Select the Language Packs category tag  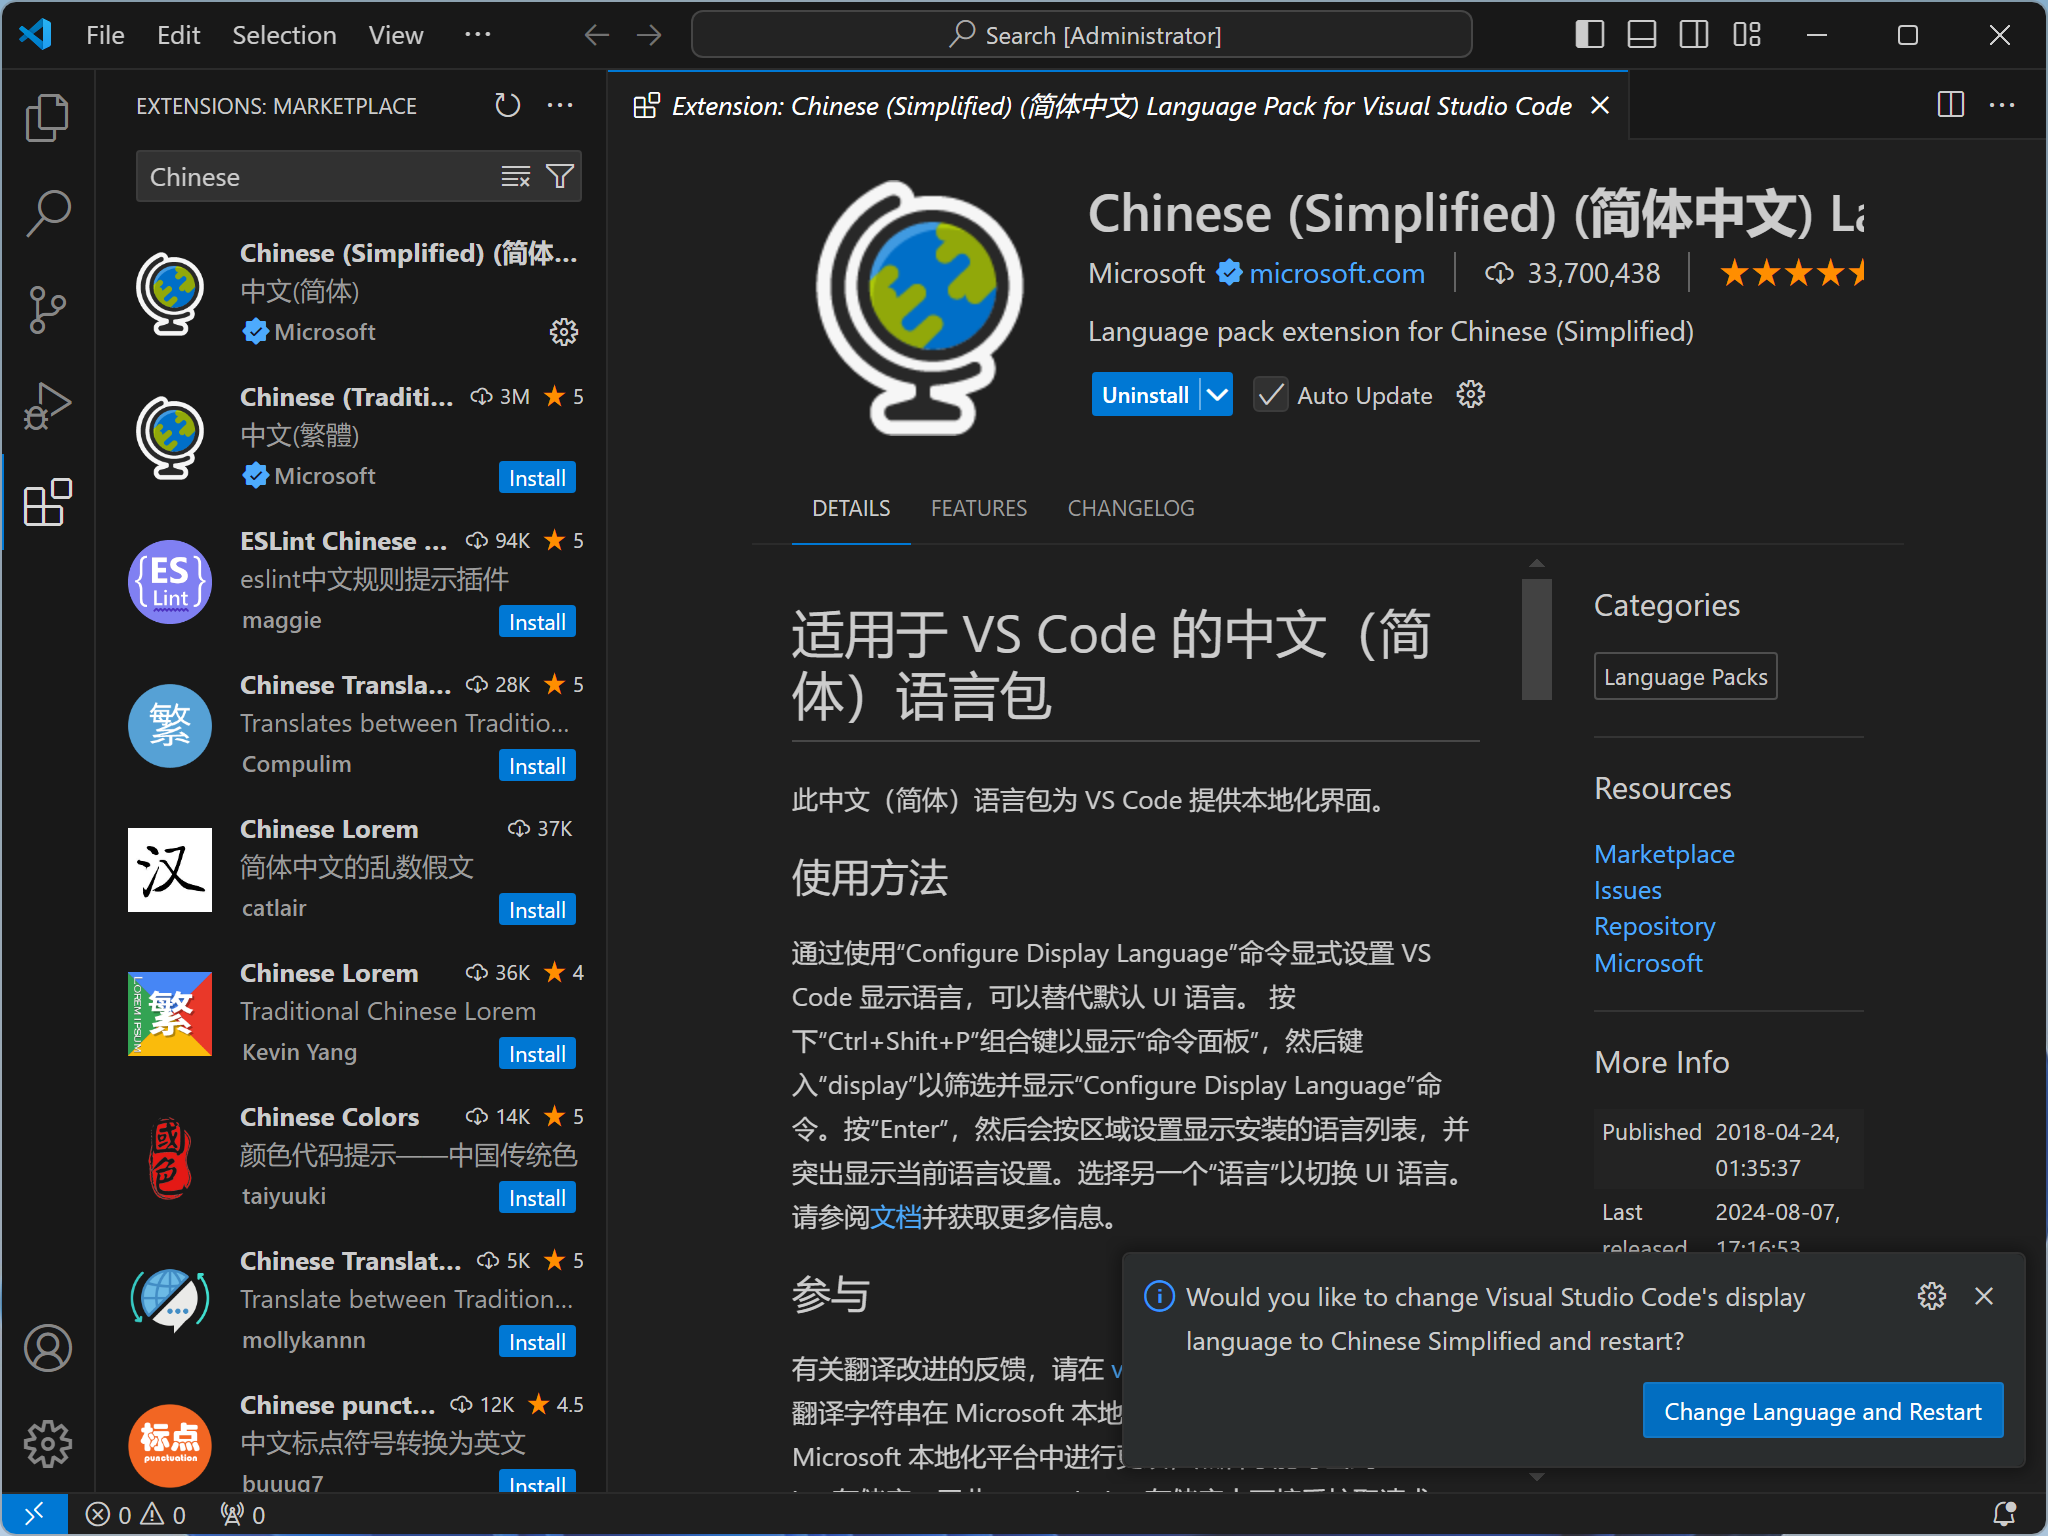(1685, 677)
